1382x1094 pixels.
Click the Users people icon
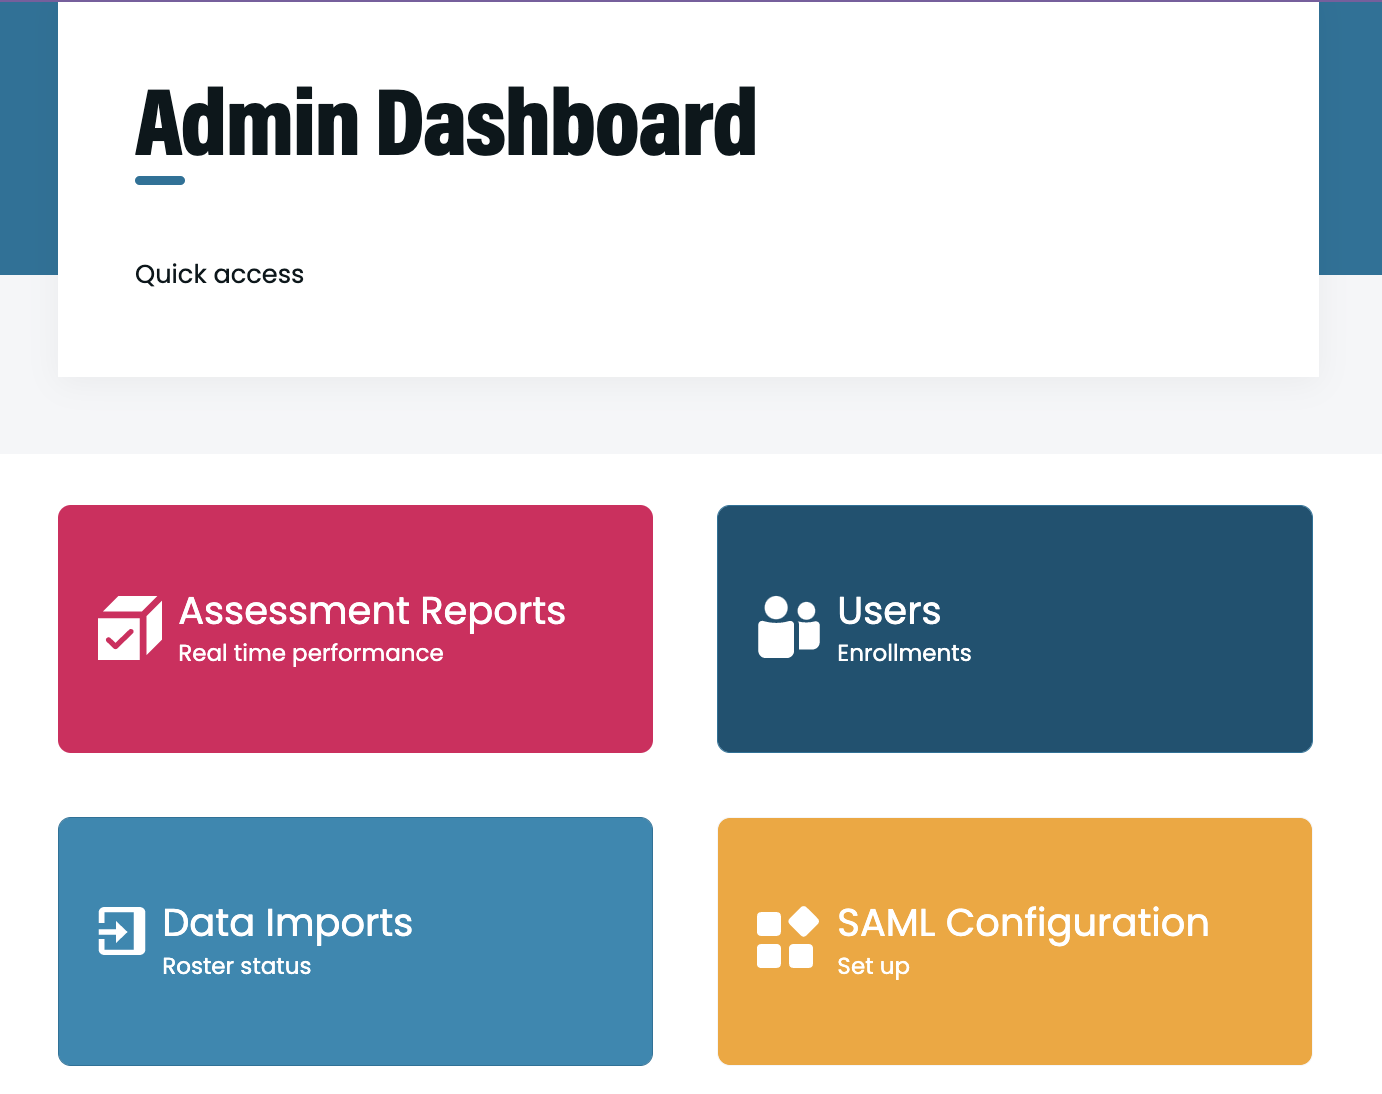[789, 628]
